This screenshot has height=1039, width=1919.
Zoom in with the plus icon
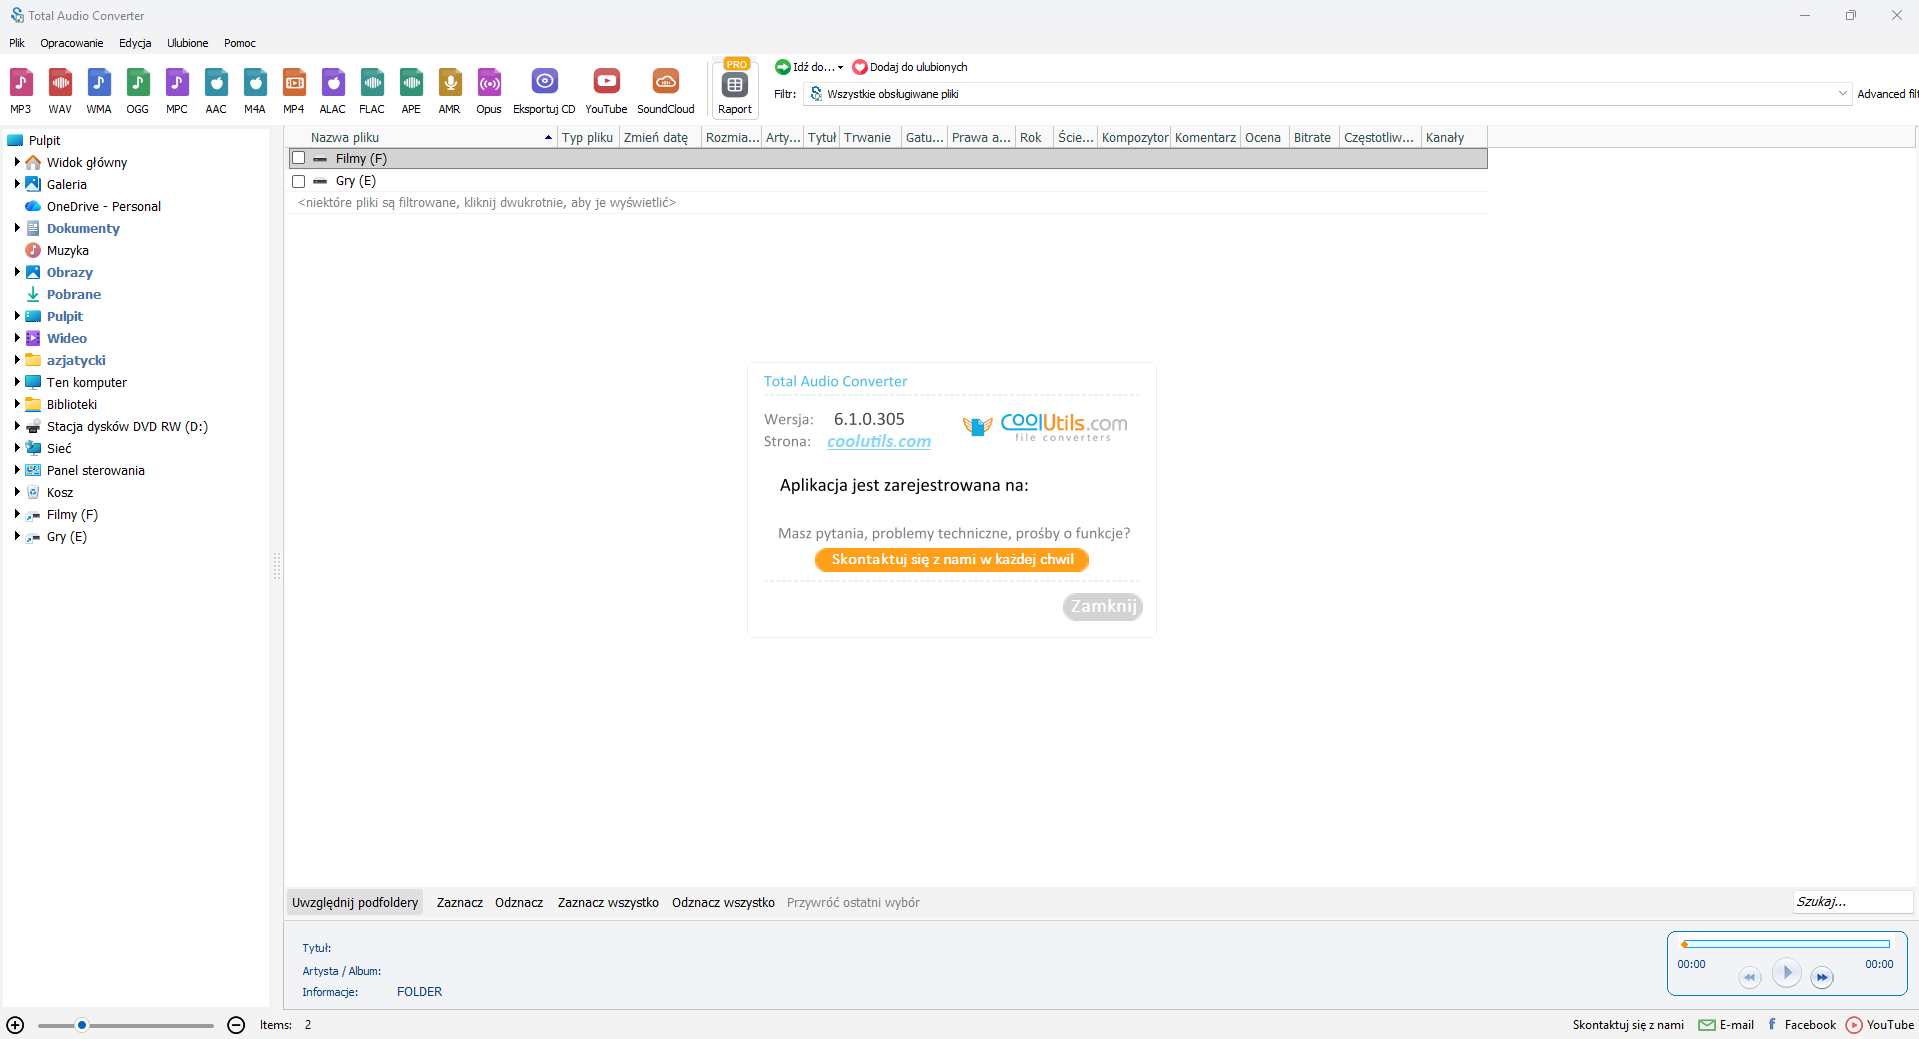pos(15,1025)
